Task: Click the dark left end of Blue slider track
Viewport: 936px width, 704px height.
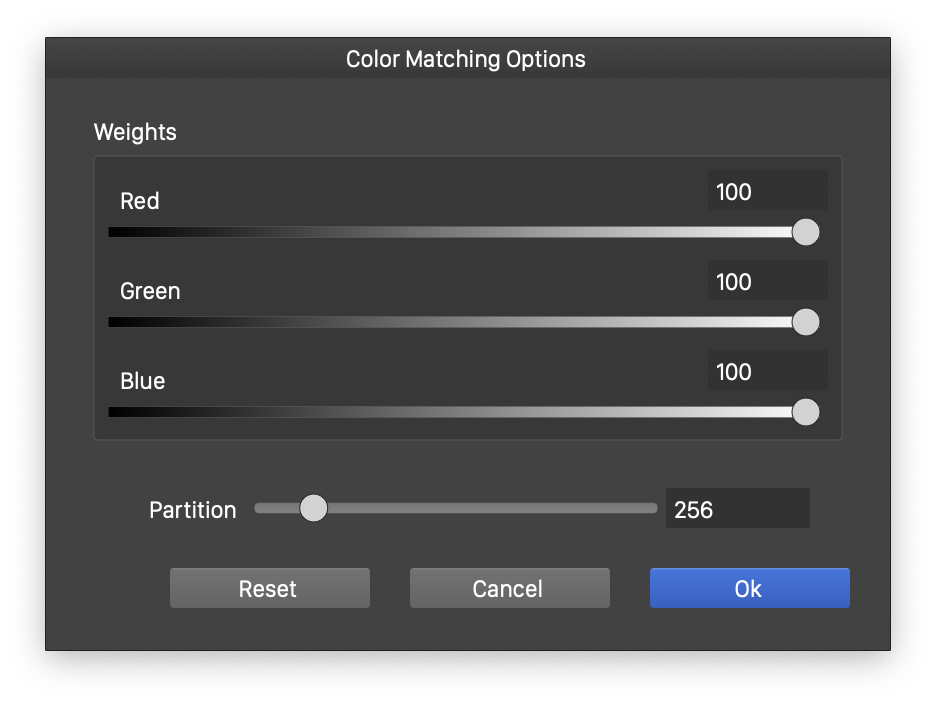Action: coord(120,412)
